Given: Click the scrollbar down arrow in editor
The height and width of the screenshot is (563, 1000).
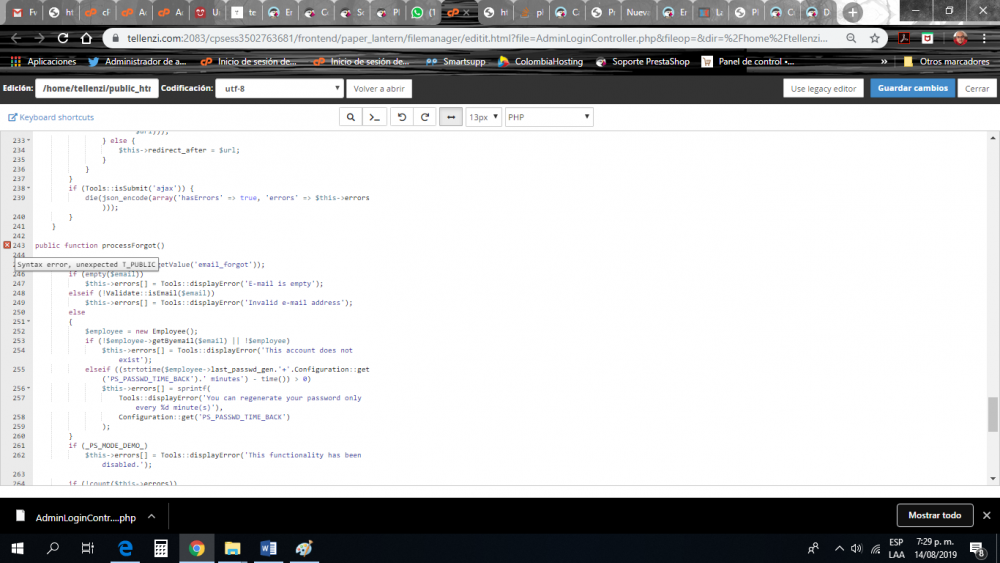Looking at the screenshot, I should [993, 478].
